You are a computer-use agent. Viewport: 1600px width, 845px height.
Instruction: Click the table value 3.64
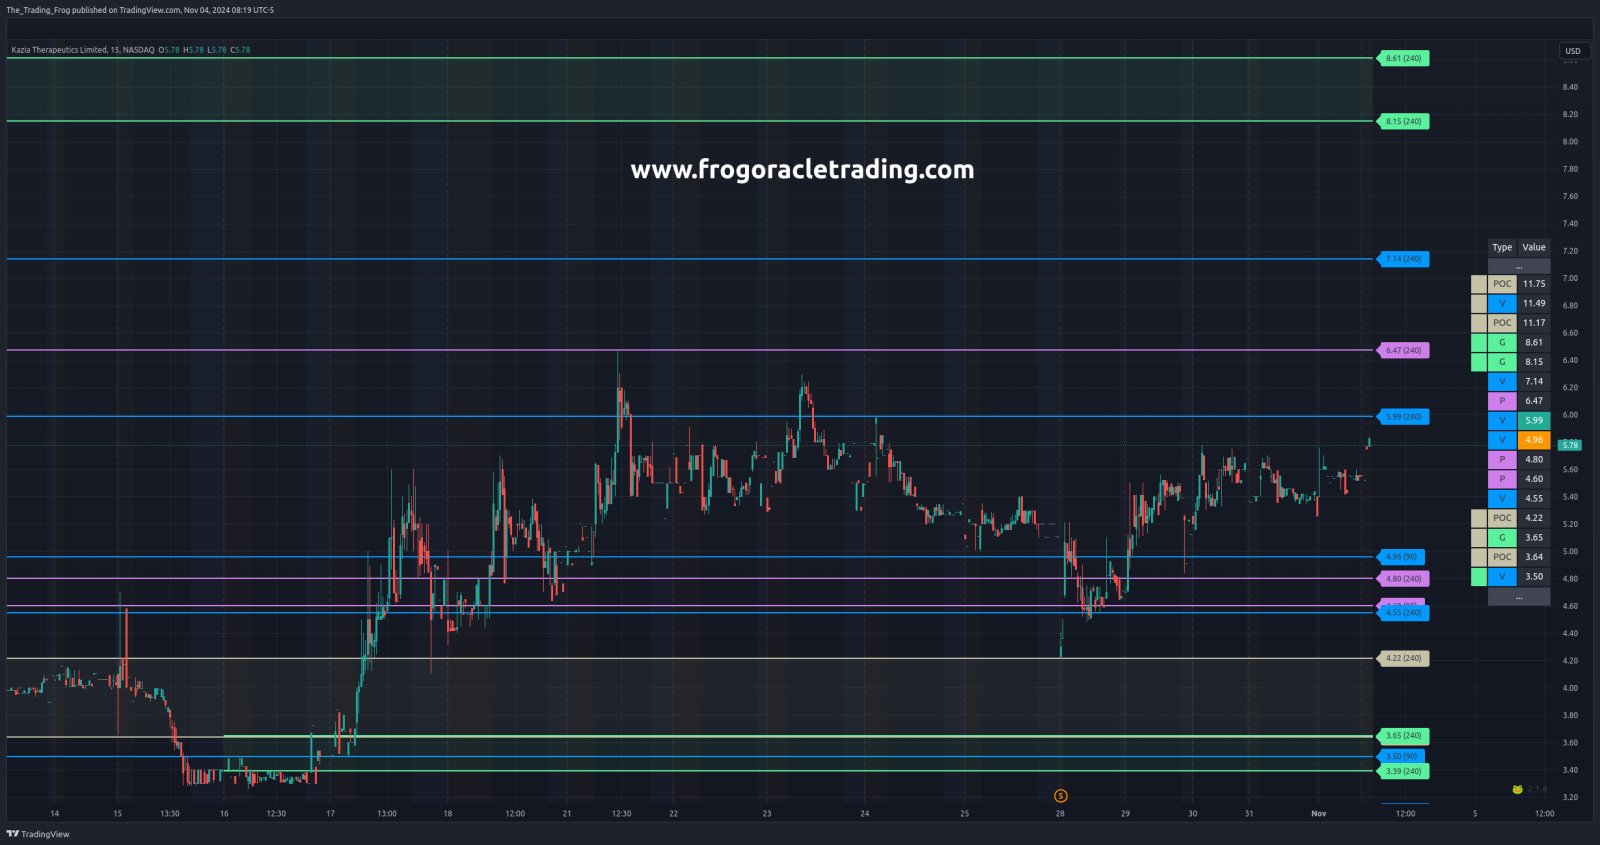coord(1534,557)
